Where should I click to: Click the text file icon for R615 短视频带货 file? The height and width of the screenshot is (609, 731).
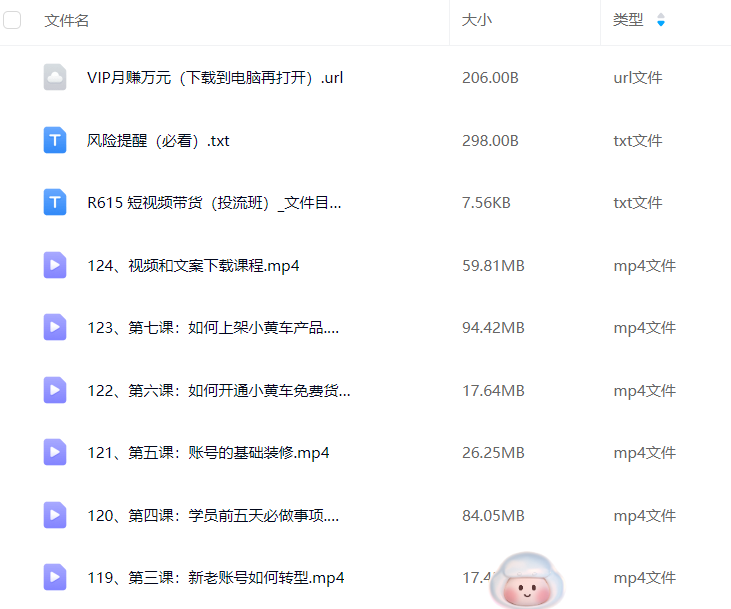pyautogui.click(x=55, y=202)
